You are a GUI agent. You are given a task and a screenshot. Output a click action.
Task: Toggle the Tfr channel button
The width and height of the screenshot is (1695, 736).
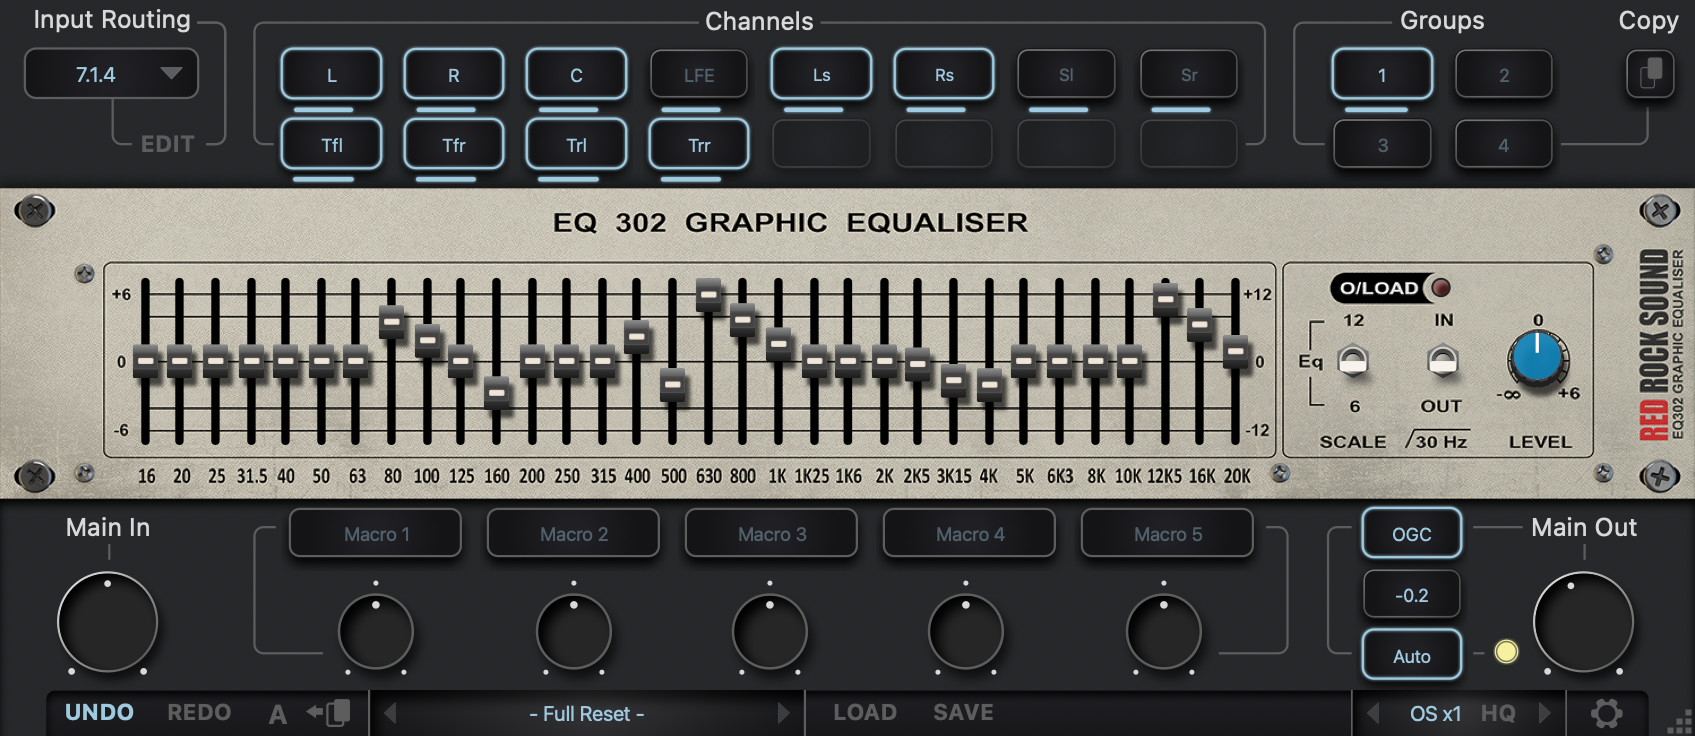[x=454, y=145]
